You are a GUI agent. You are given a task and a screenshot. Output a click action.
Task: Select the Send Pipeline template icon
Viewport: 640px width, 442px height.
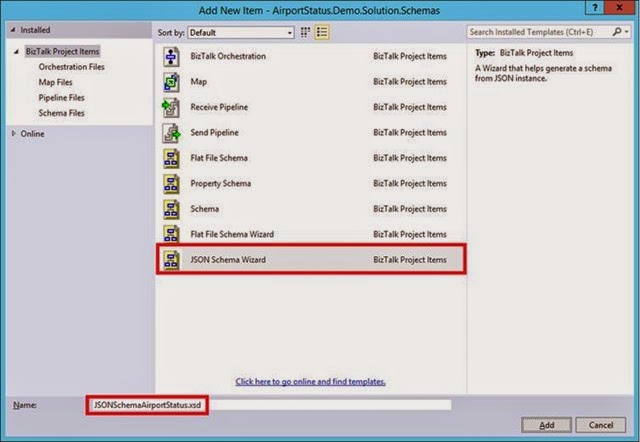click(171, 133)
